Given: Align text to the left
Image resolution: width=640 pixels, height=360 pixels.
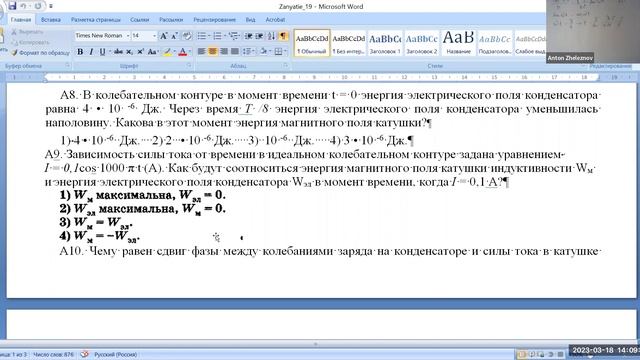Looking at the screenshot, I should click(x=201, y=51).
